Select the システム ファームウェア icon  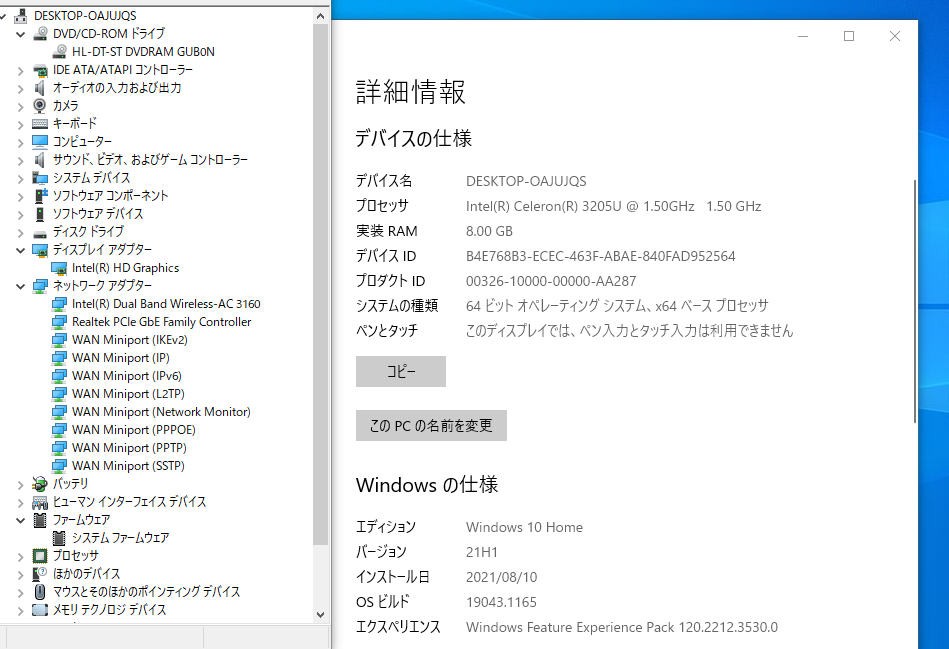pos(59,538)
